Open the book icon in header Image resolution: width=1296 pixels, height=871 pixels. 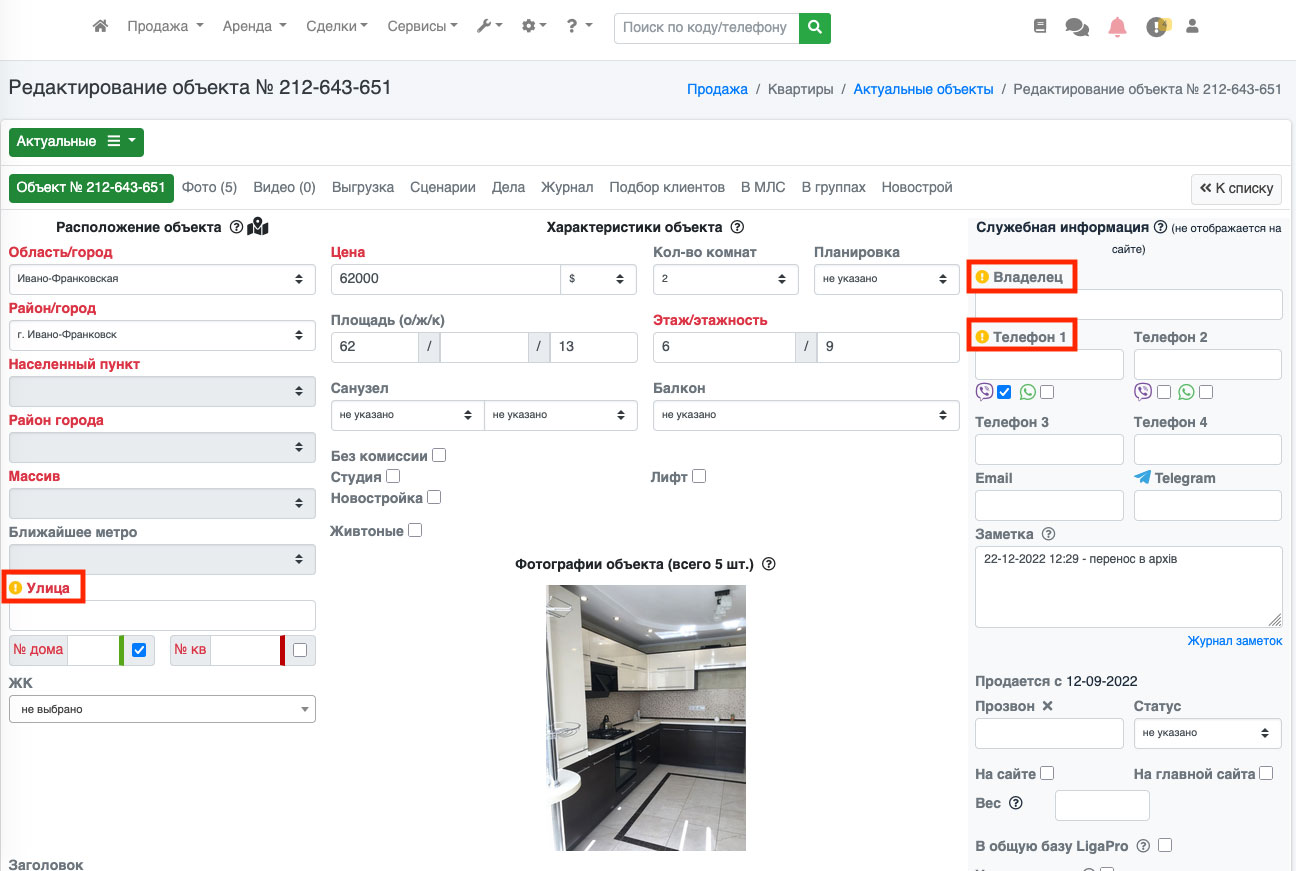point(1040,27)
